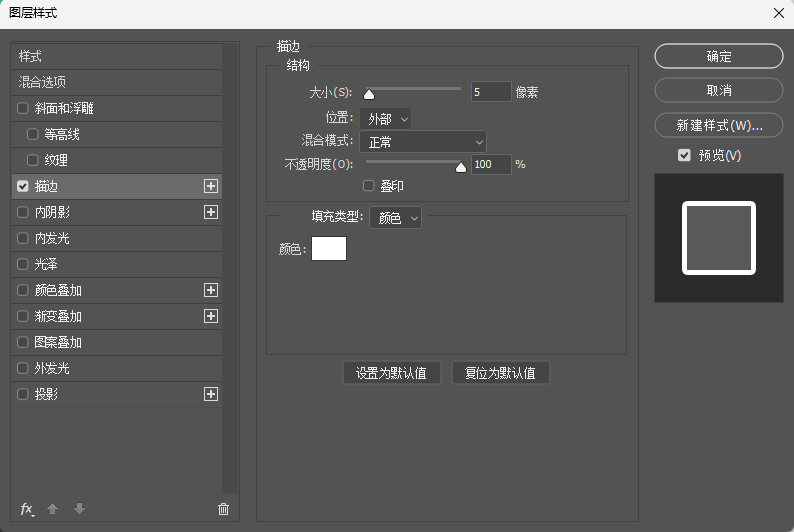Close the 图层样式 dialog
The image size is (794, 532).
point(779,13)
